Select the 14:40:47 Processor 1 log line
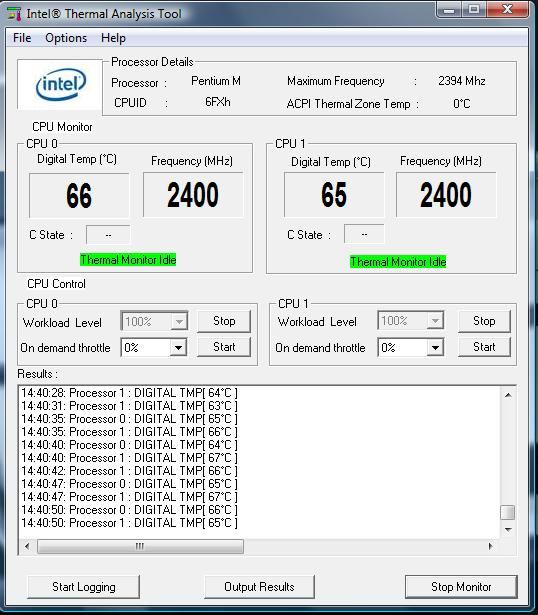This screenshot has height=615, width=538. [x=129, y=497]
